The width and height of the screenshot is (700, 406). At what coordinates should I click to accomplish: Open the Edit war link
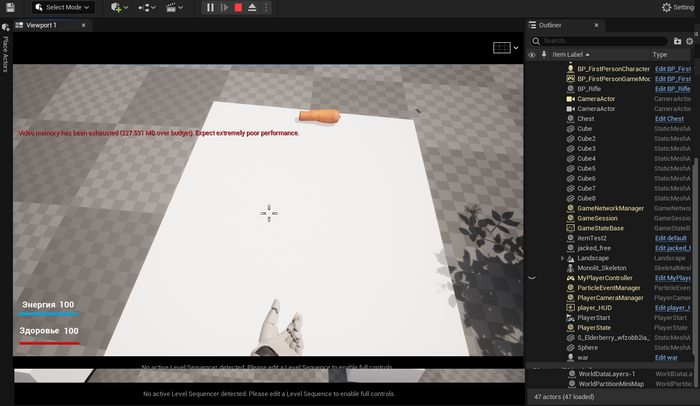pyautogui.click(x=666, y=358)
